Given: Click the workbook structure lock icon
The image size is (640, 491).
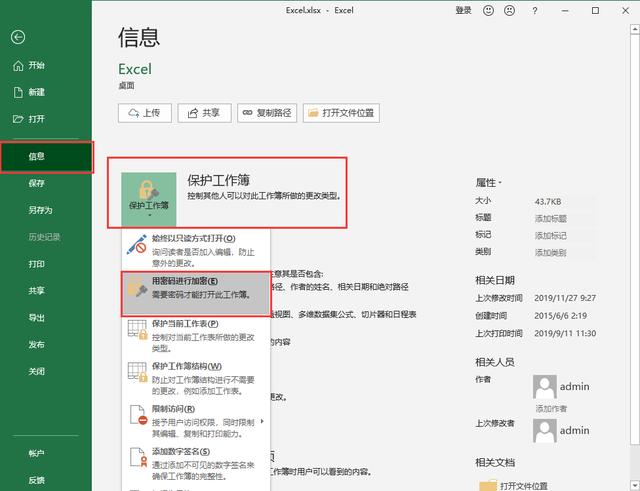Looking at the screenshot, I should [137, 372].
